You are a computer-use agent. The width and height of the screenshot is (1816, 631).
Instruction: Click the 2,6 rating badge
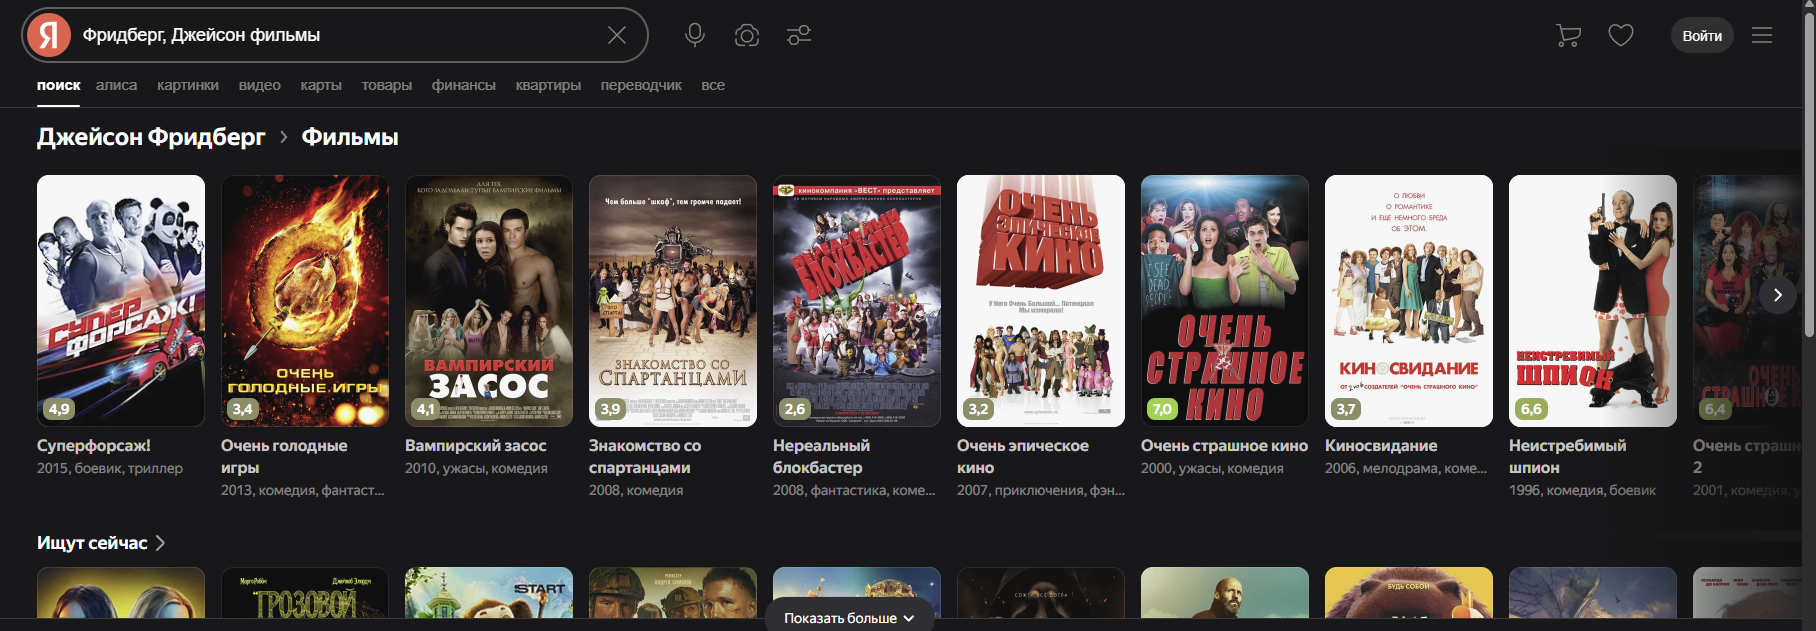(x=795, y=409)
